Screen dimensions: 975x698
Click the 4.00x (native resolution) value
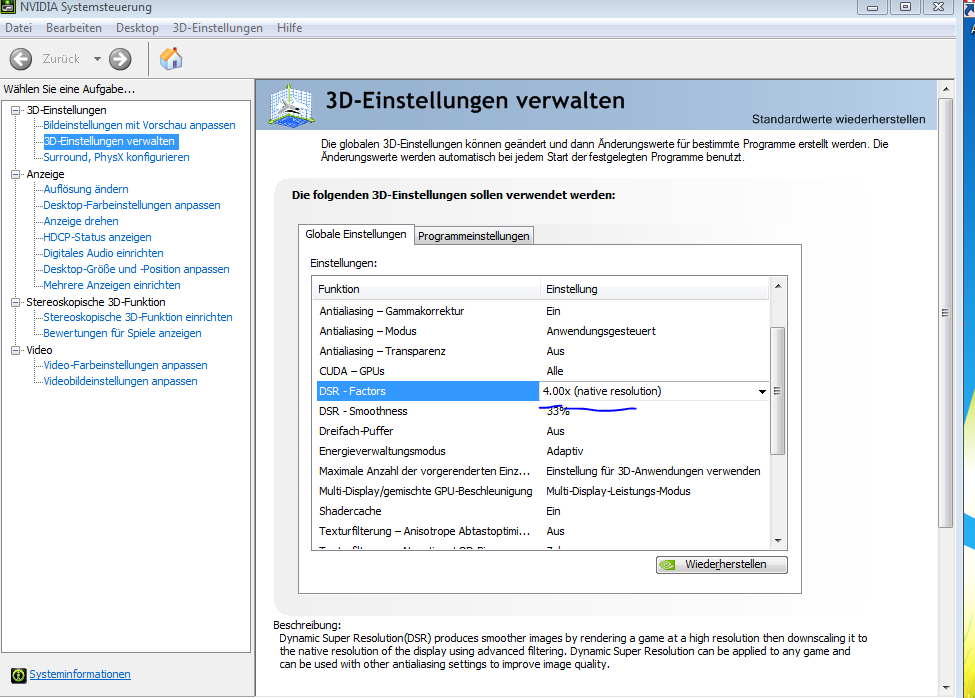(602, 392)
